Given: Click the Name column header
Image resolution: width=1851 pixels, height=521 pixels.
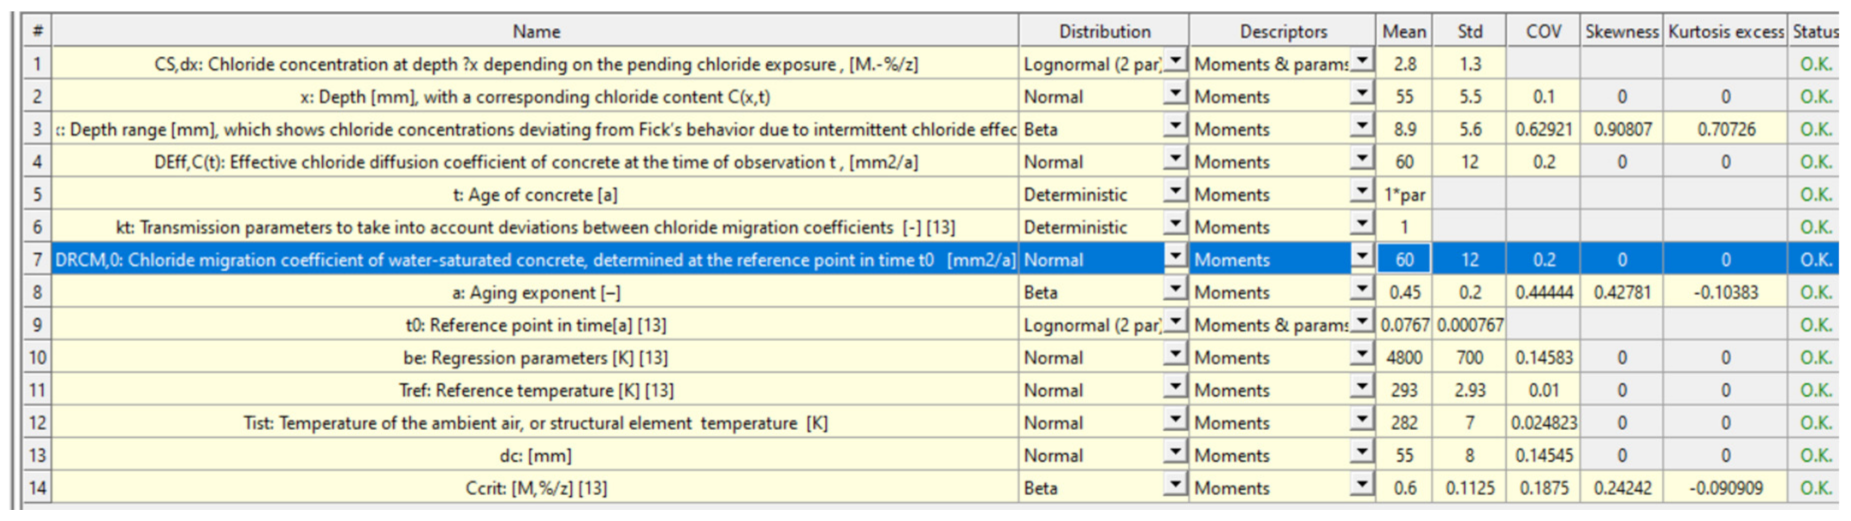Looking at the screenshot, I should (x=535, y=31).
